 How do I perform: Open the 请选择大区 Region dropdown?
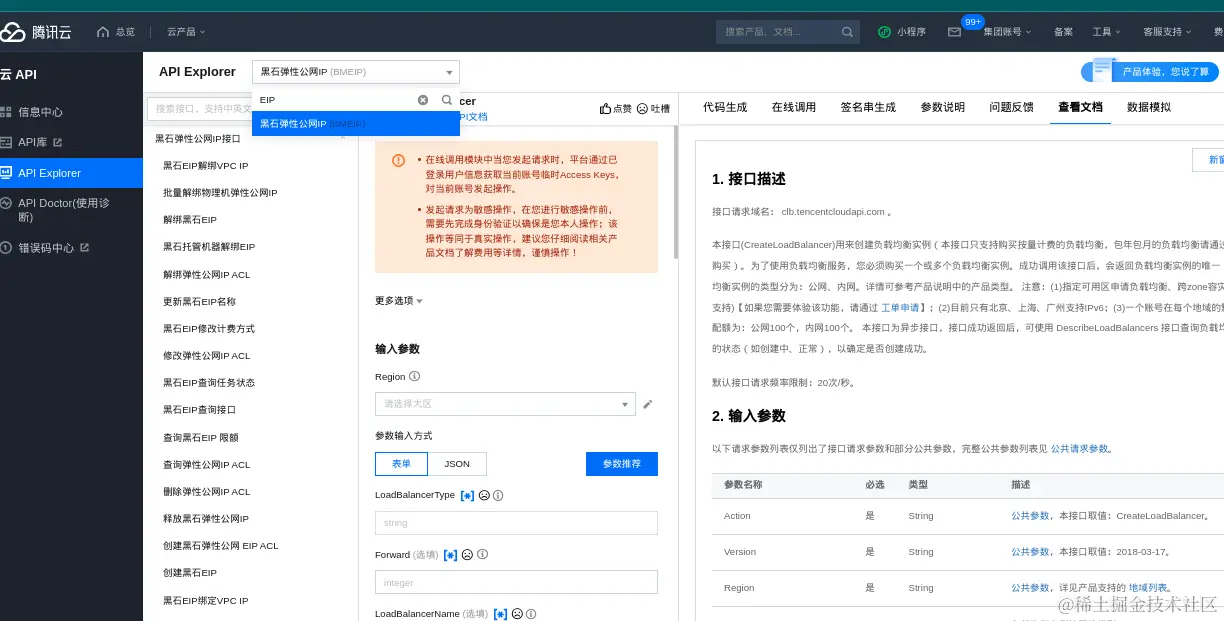pyautogui.click(x=505, y=404)
